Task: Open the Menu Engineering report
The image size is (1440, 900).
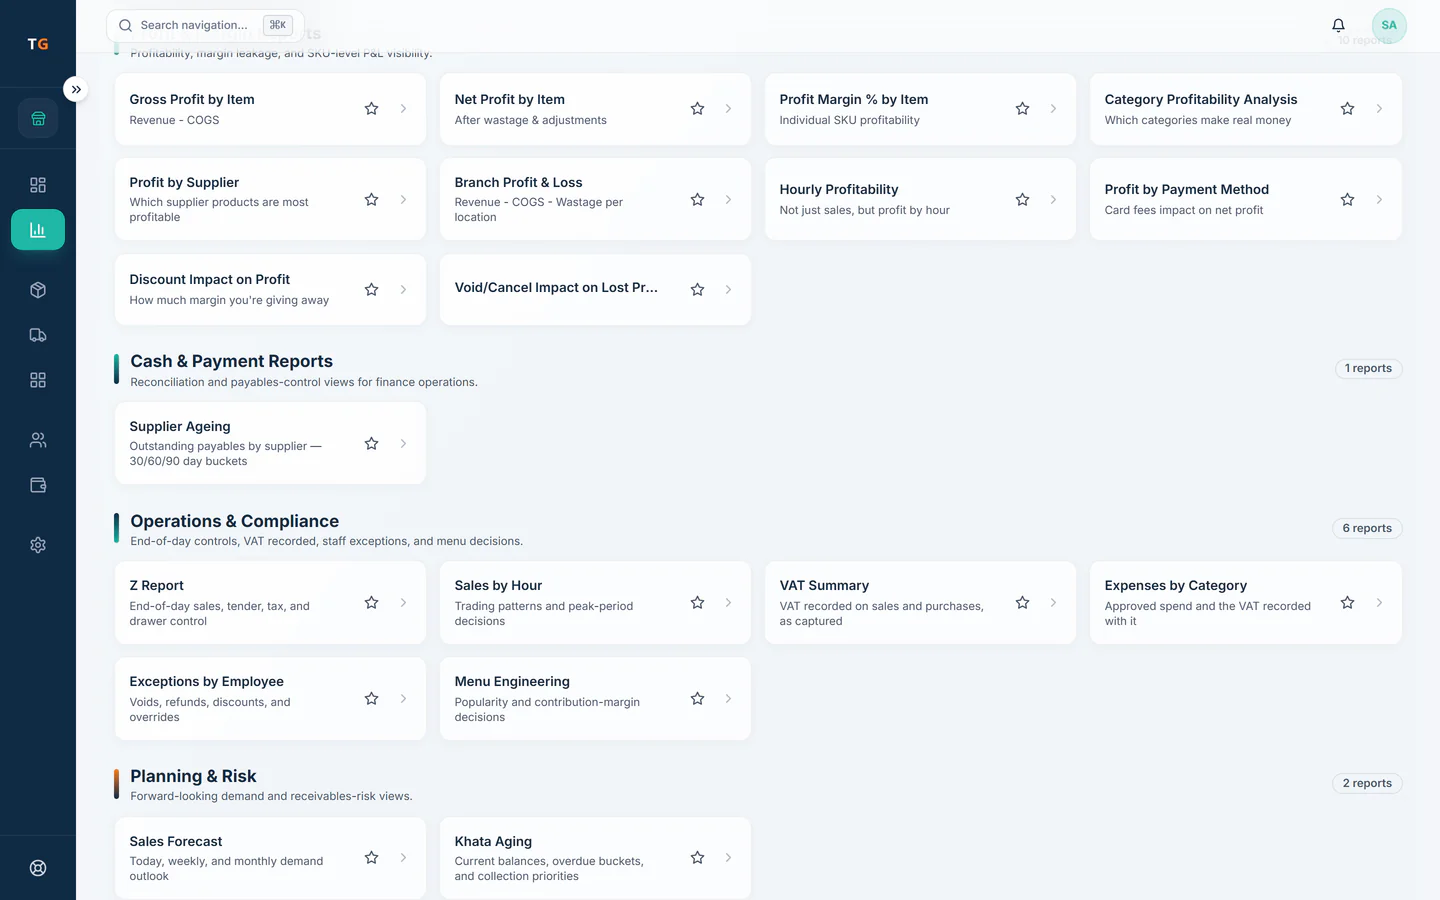Action: click(595, 699)
